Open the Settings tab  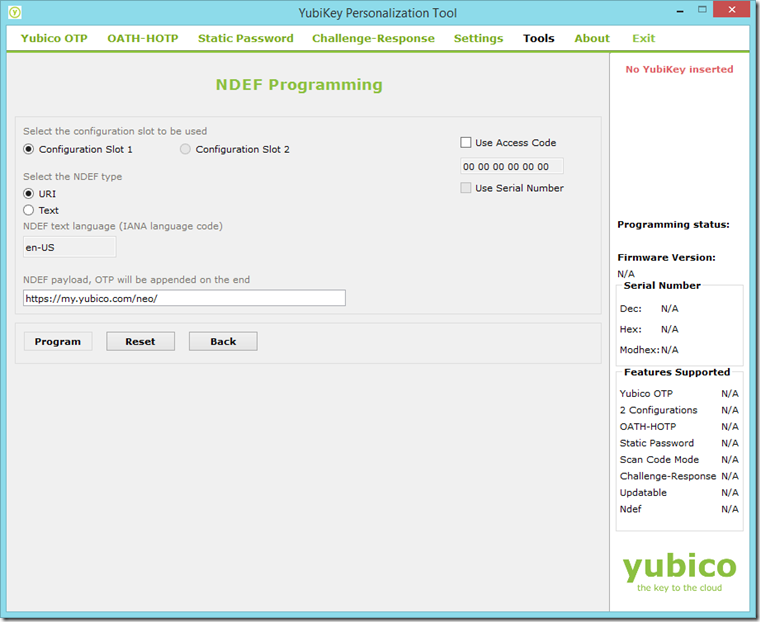coord(478,38)
